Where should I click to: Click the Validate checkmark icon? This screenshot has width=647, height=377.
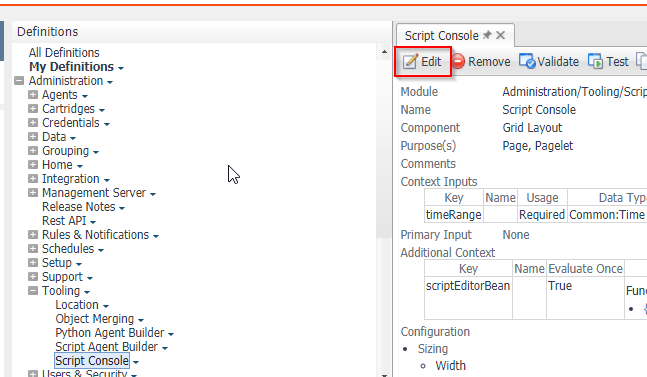pyautogui.click(x=527, y=61)
